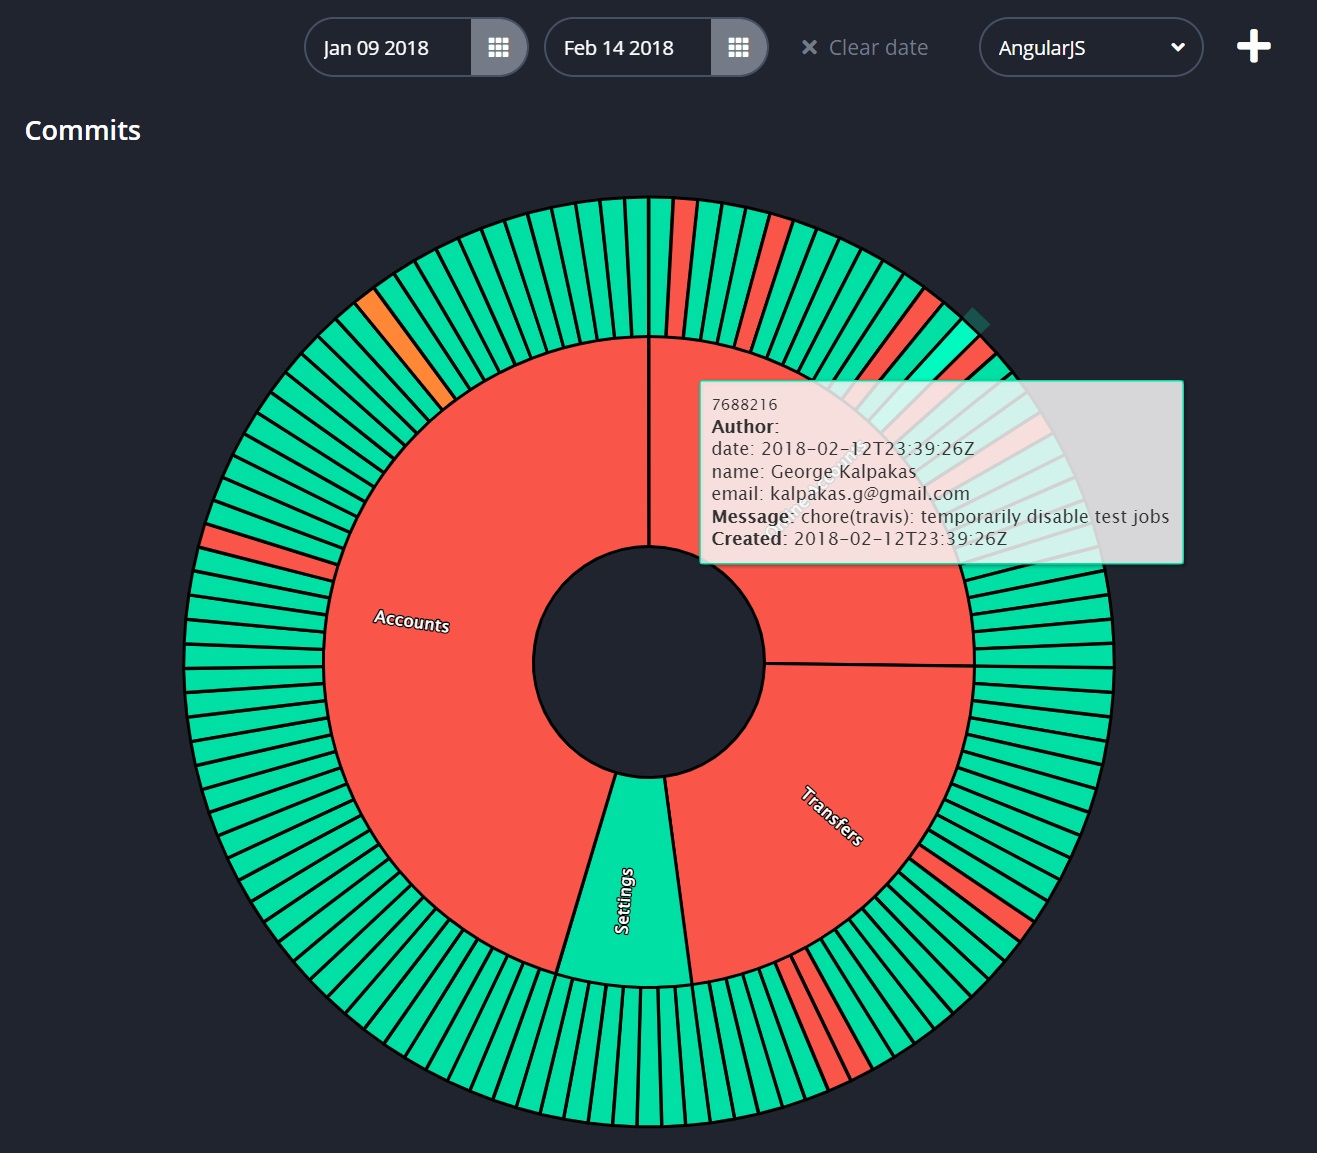Select the green Settings wedge
Image resolution: width=1317 pixels, height=1153 pixels.
625,900
